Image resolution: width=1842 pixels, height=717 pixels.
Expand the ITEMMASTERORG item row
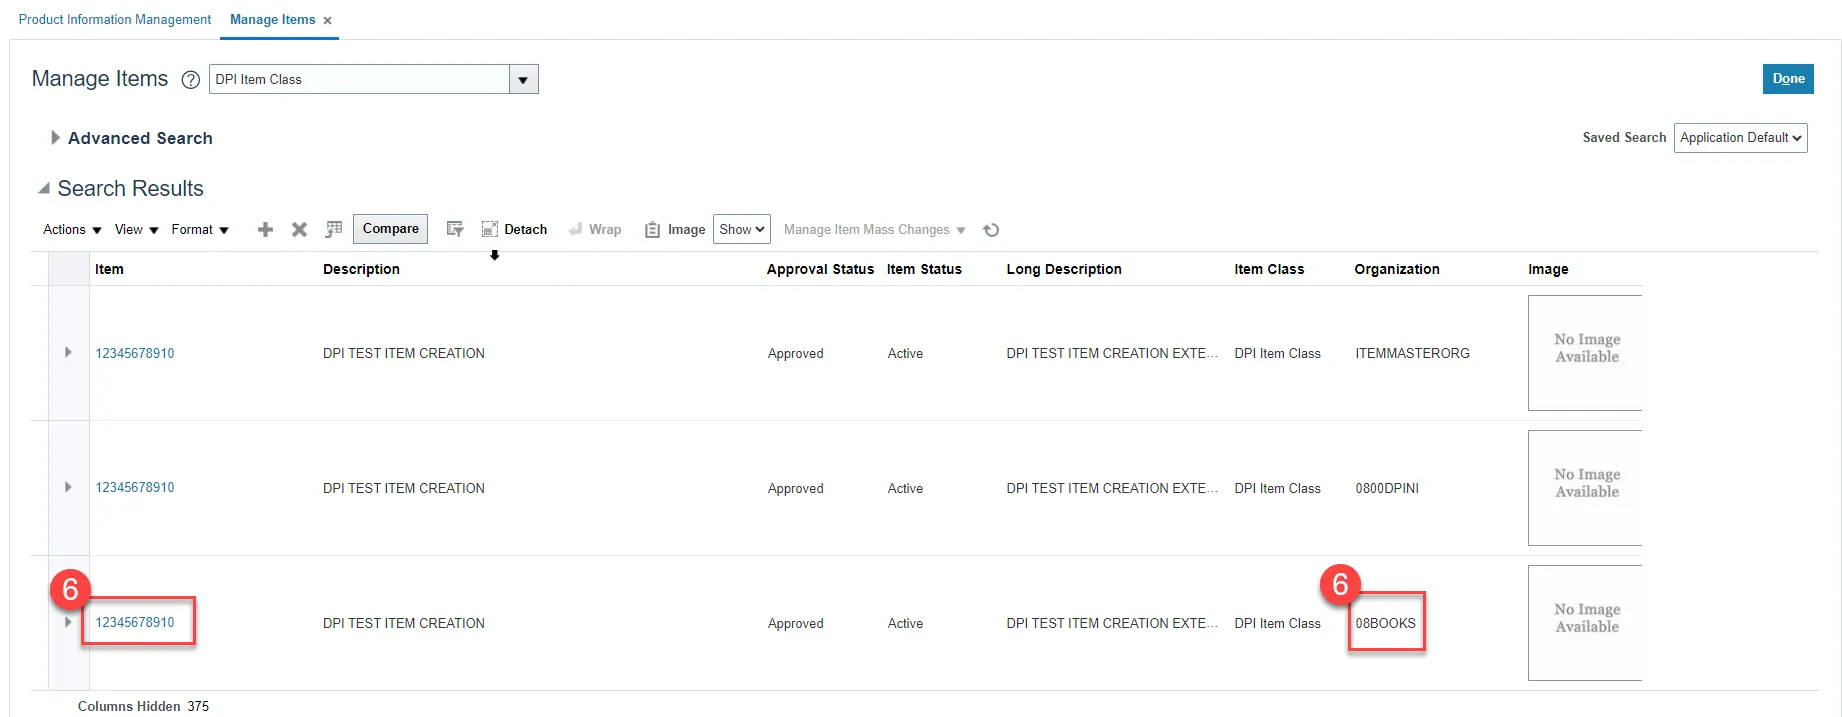[68, 352]
